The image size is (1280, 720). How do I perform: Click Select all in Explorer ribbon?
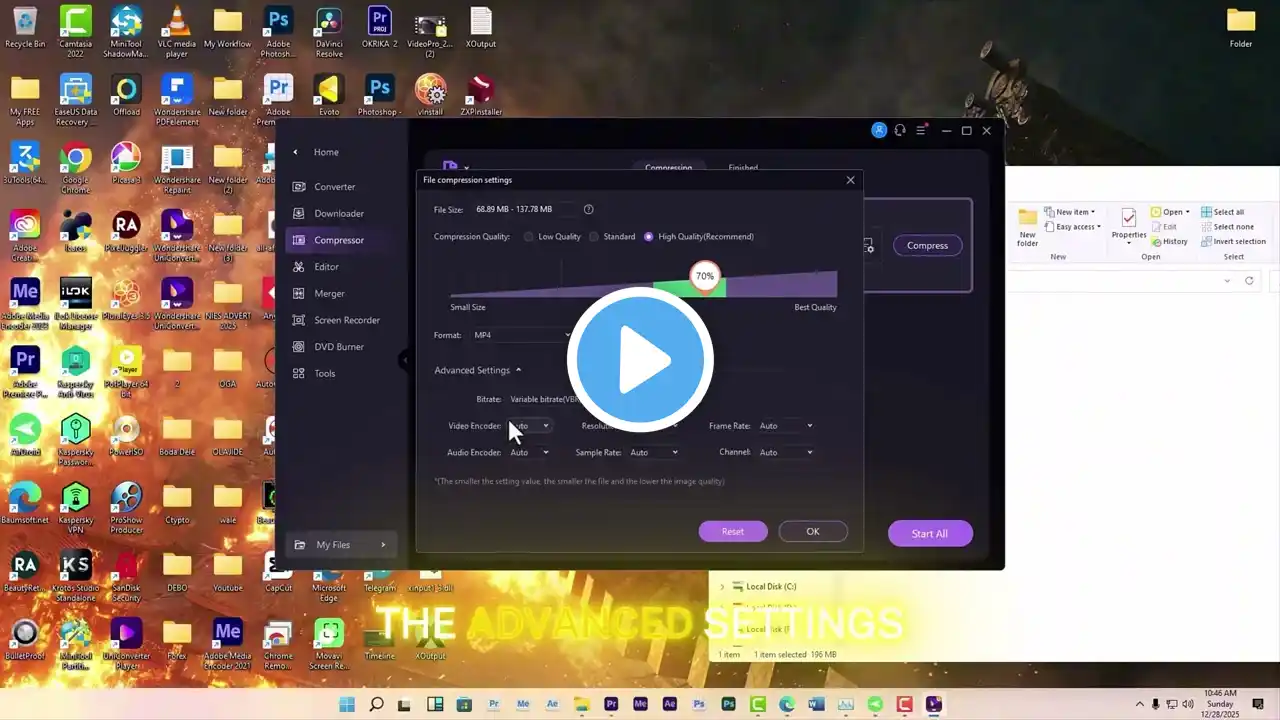click(1222, 212)
